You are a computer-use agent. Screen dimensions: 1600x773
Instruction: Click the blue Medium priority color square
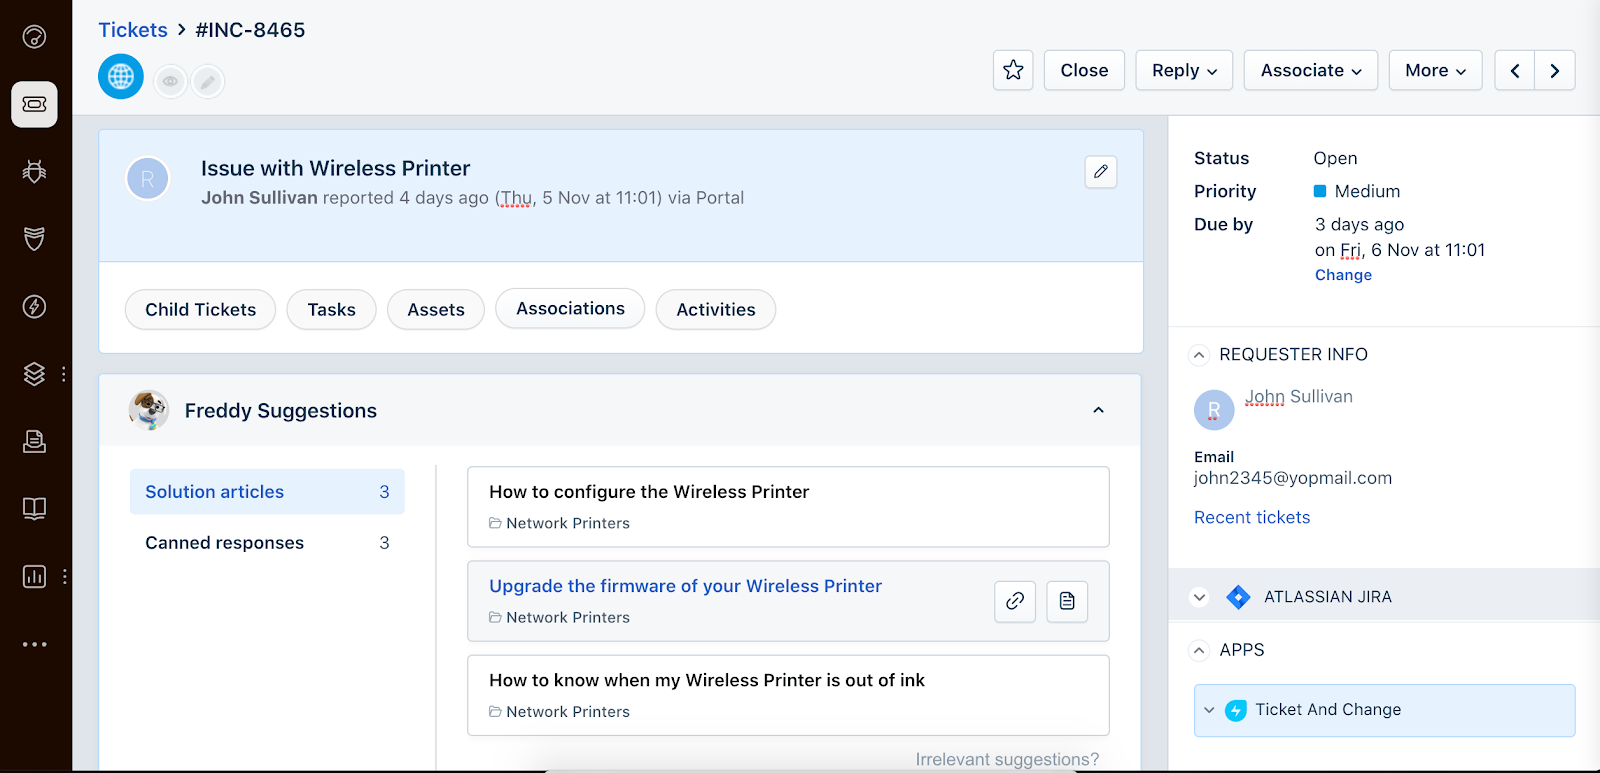tap(1320, 191)
